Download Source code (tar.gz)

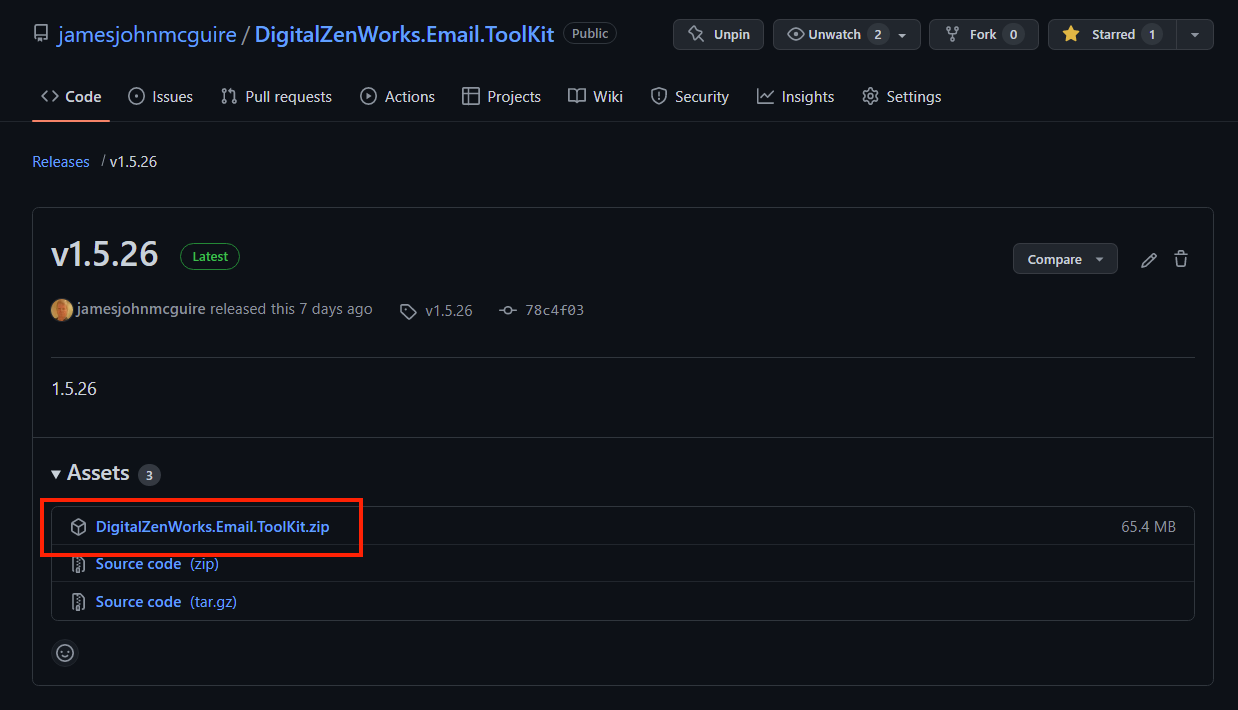(166, 602)
